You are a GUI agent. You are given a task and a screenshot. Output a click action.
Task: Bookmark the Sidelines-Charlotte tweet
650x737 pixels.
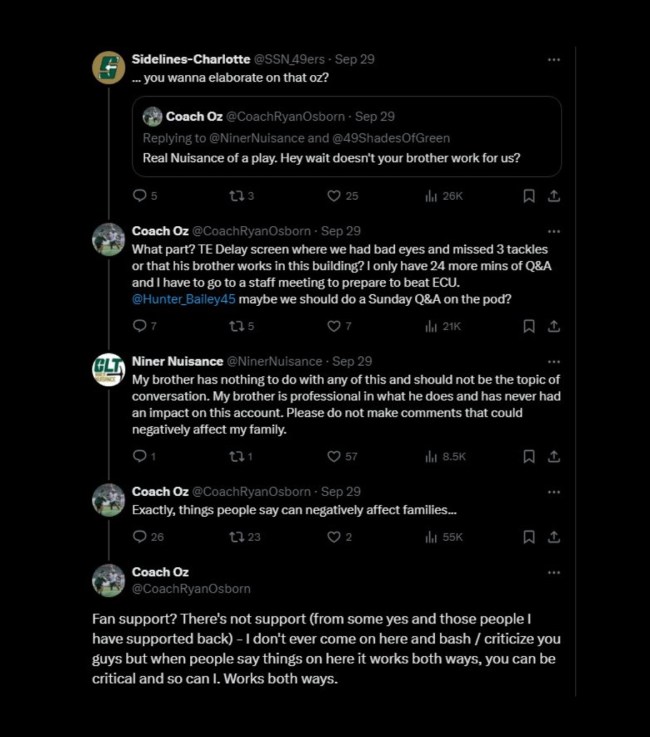pyautogui.click(x=529, y=196)
